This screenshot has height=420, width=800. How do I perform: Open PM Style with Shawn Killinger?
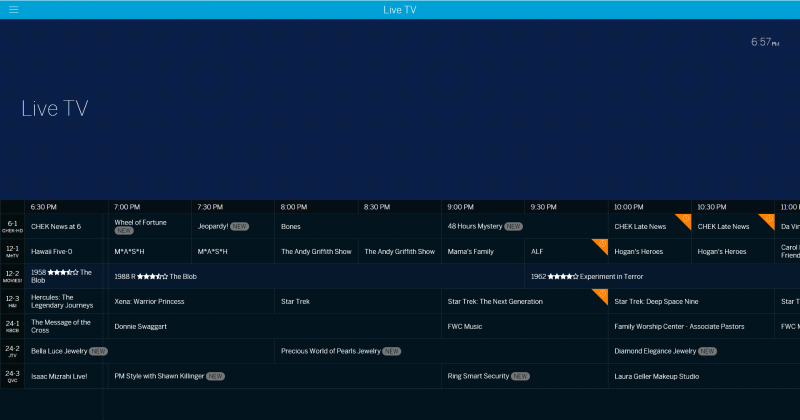275,376
